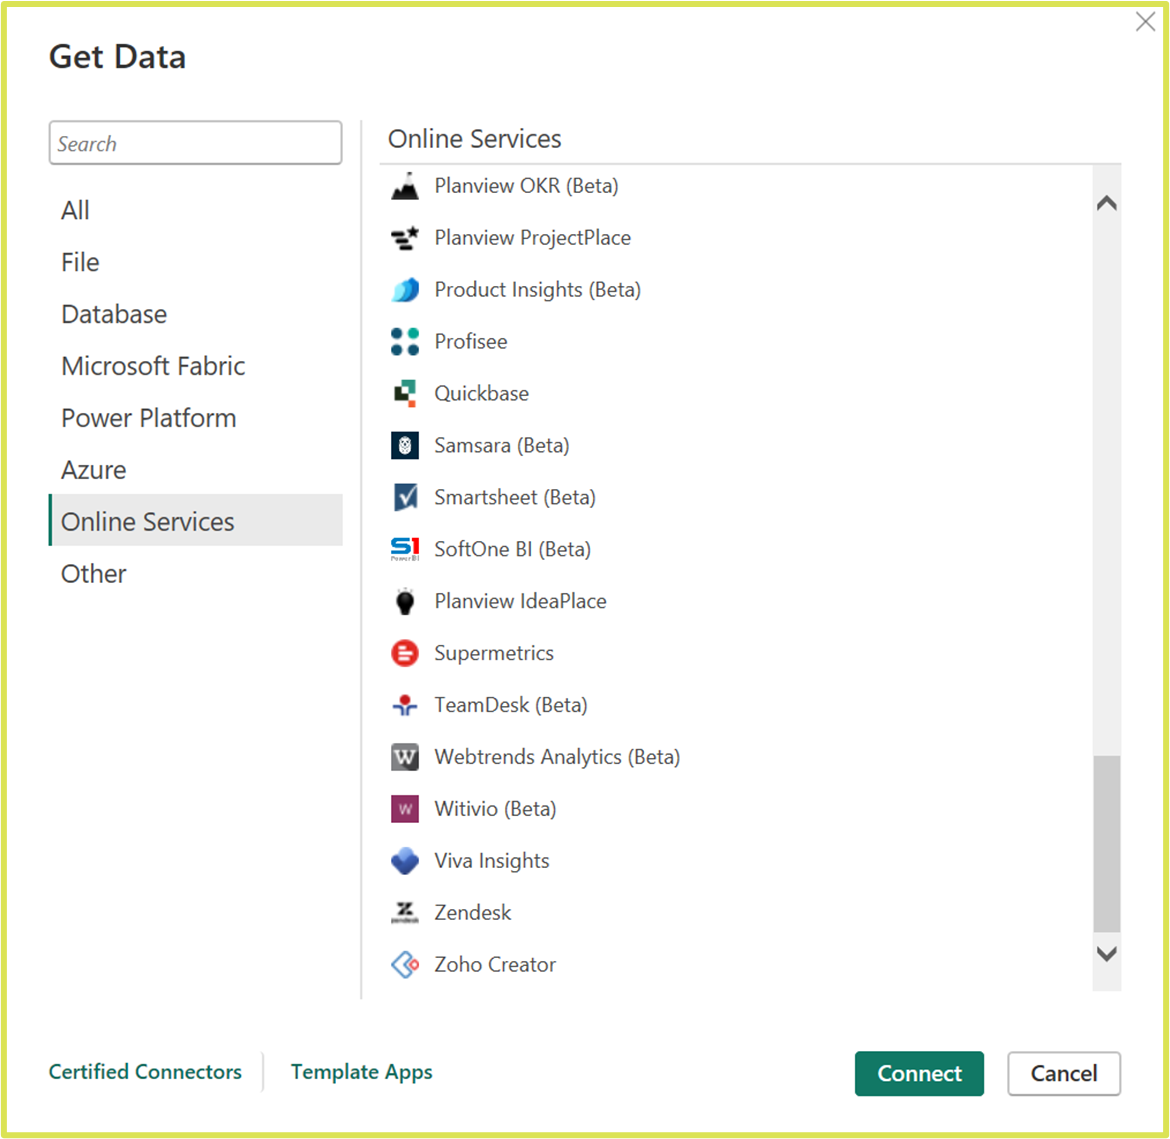
Task: Click the Cancel button
Action: (1063, 1073)
